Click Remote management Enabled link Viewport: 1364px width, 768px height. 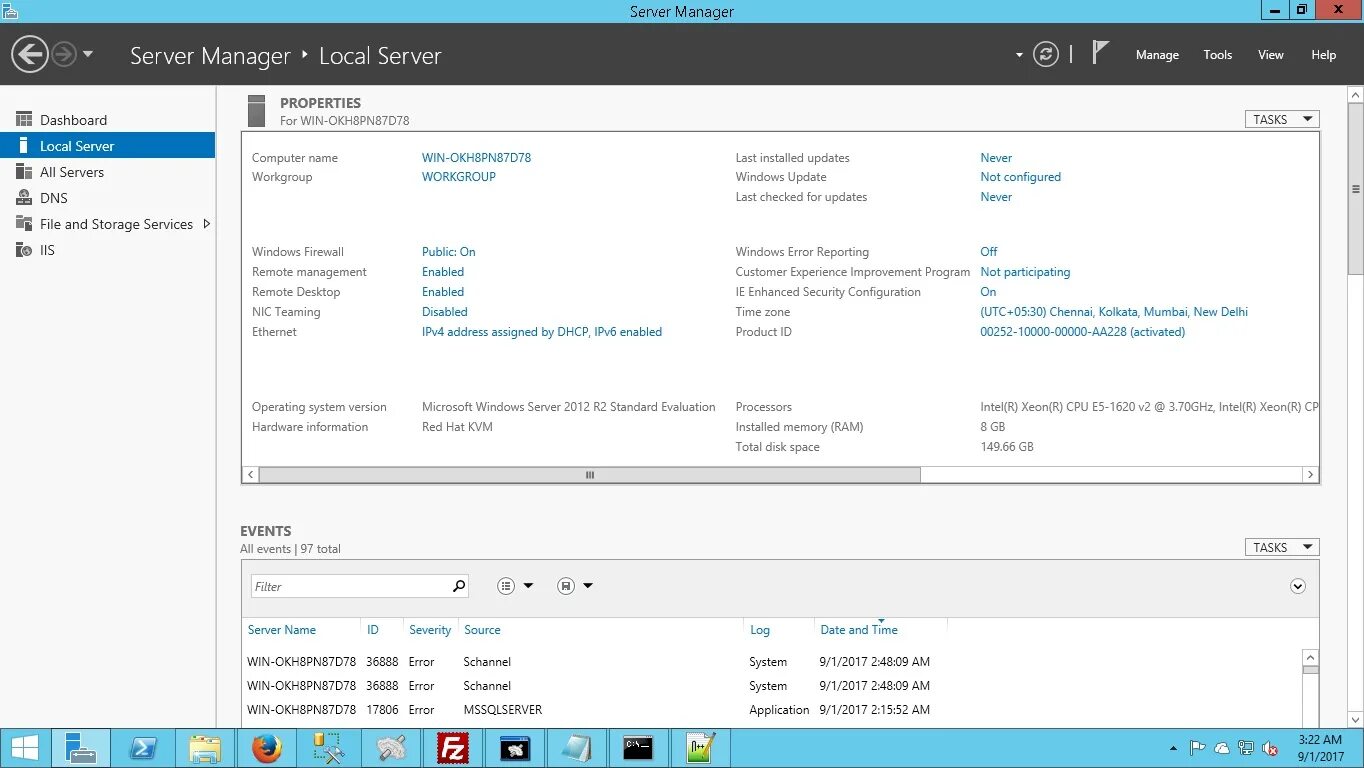coord(443,272)
